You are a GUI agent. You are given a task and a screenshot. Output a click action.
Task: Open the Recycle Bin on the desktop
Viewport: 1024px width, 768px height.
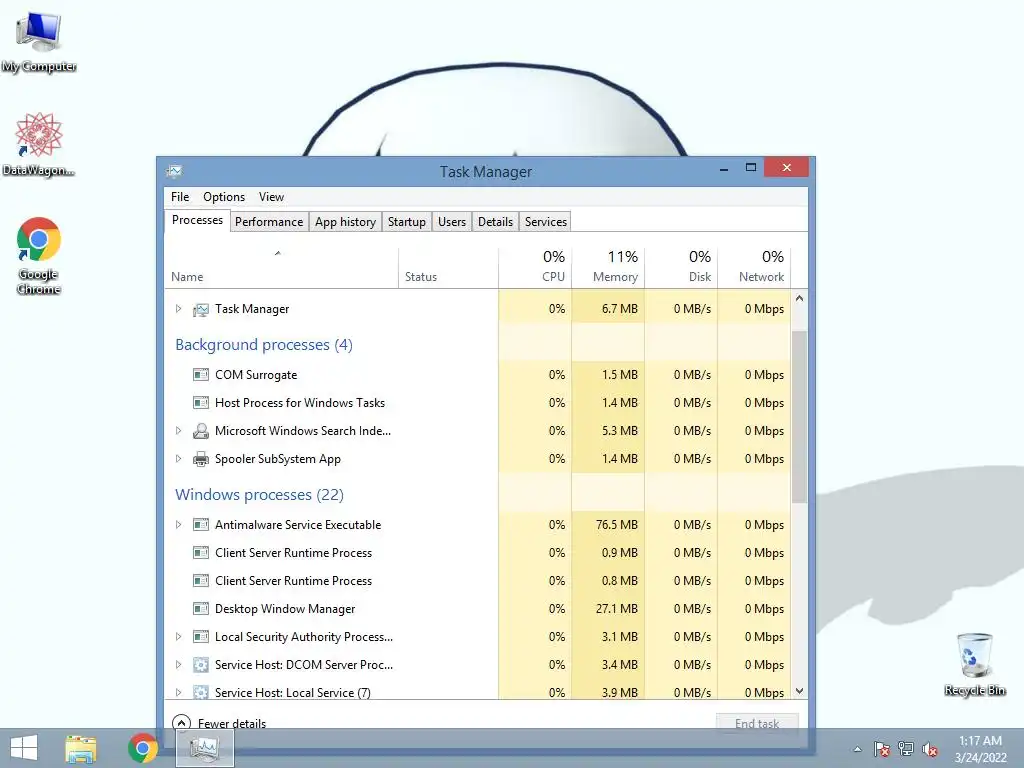[974, 664]
